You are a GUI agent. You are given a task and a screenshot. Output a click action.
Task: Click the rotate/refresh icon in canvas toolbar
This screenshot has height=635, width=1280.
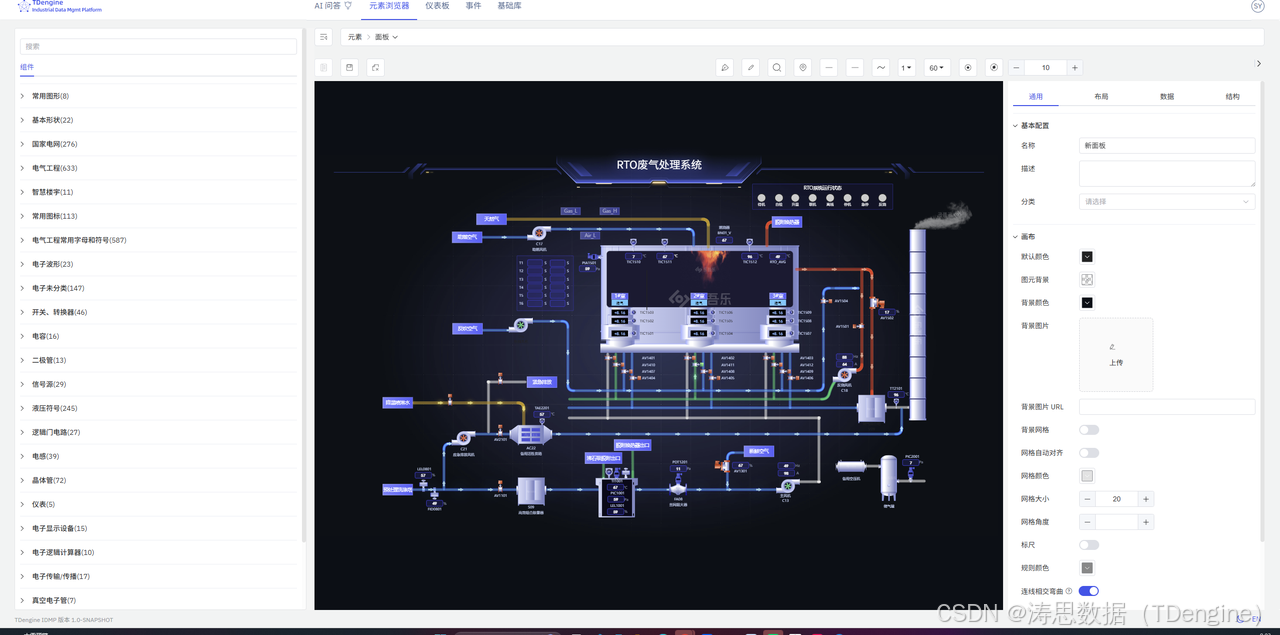tap(375, 67)
